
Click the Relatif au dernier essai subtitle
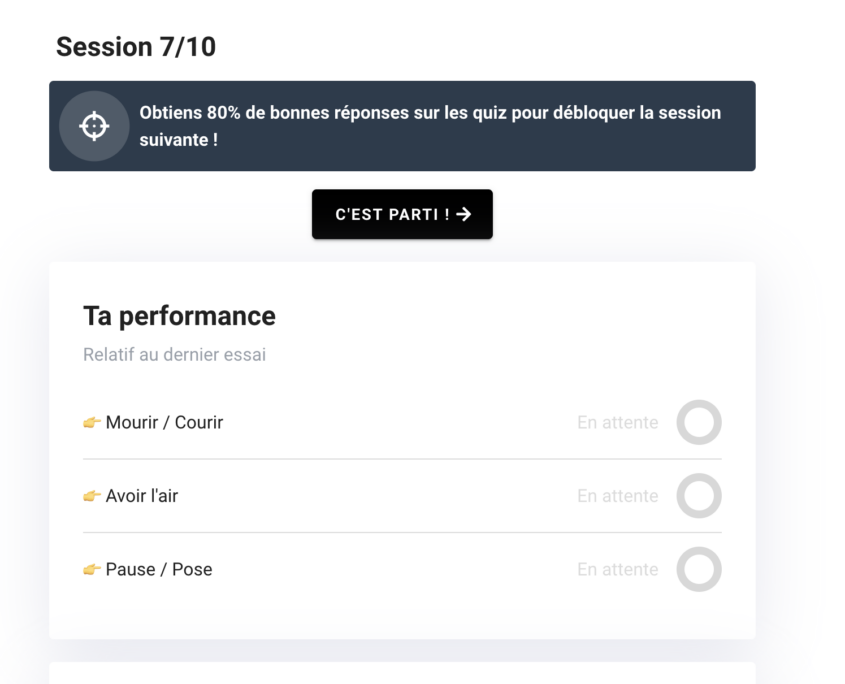174,355
